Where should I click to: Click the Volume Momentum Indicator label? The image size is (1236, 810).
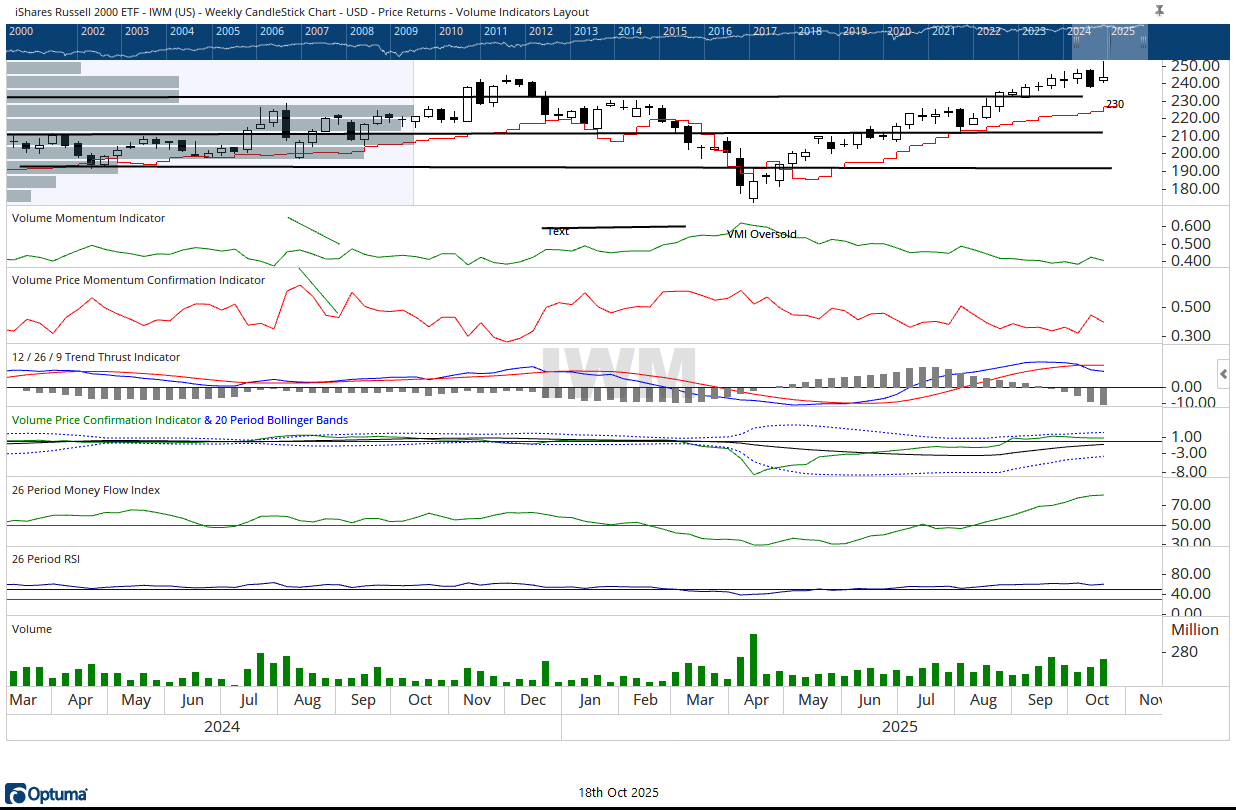(x=88, y=218)
